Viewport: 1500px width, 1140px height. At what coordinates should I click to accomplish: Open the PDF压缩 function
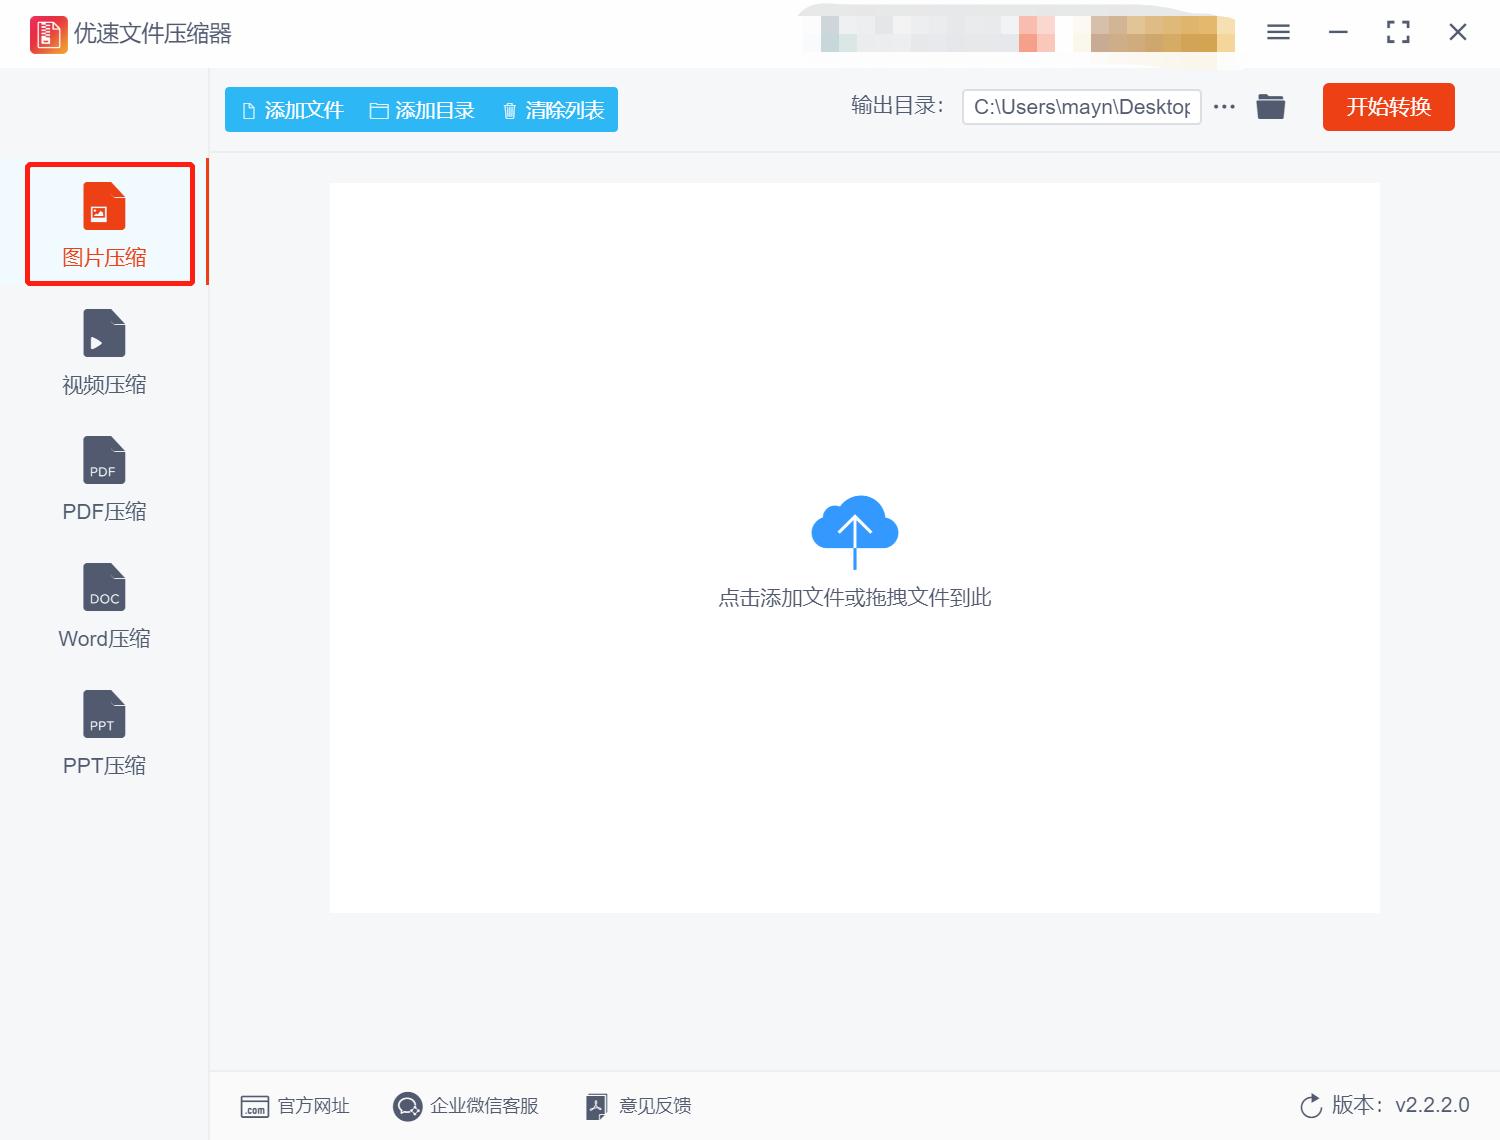tap(103, 461)
